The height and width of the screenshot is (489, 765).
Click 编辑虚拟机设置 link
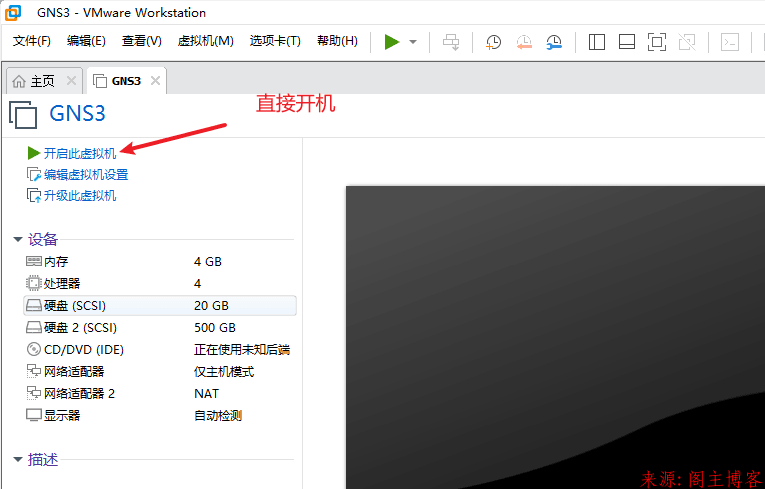click(86, 174)
